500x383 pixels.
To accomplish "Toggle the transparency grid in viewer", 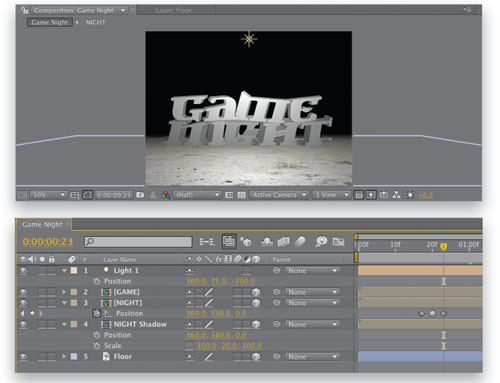I will coord(241,195).
